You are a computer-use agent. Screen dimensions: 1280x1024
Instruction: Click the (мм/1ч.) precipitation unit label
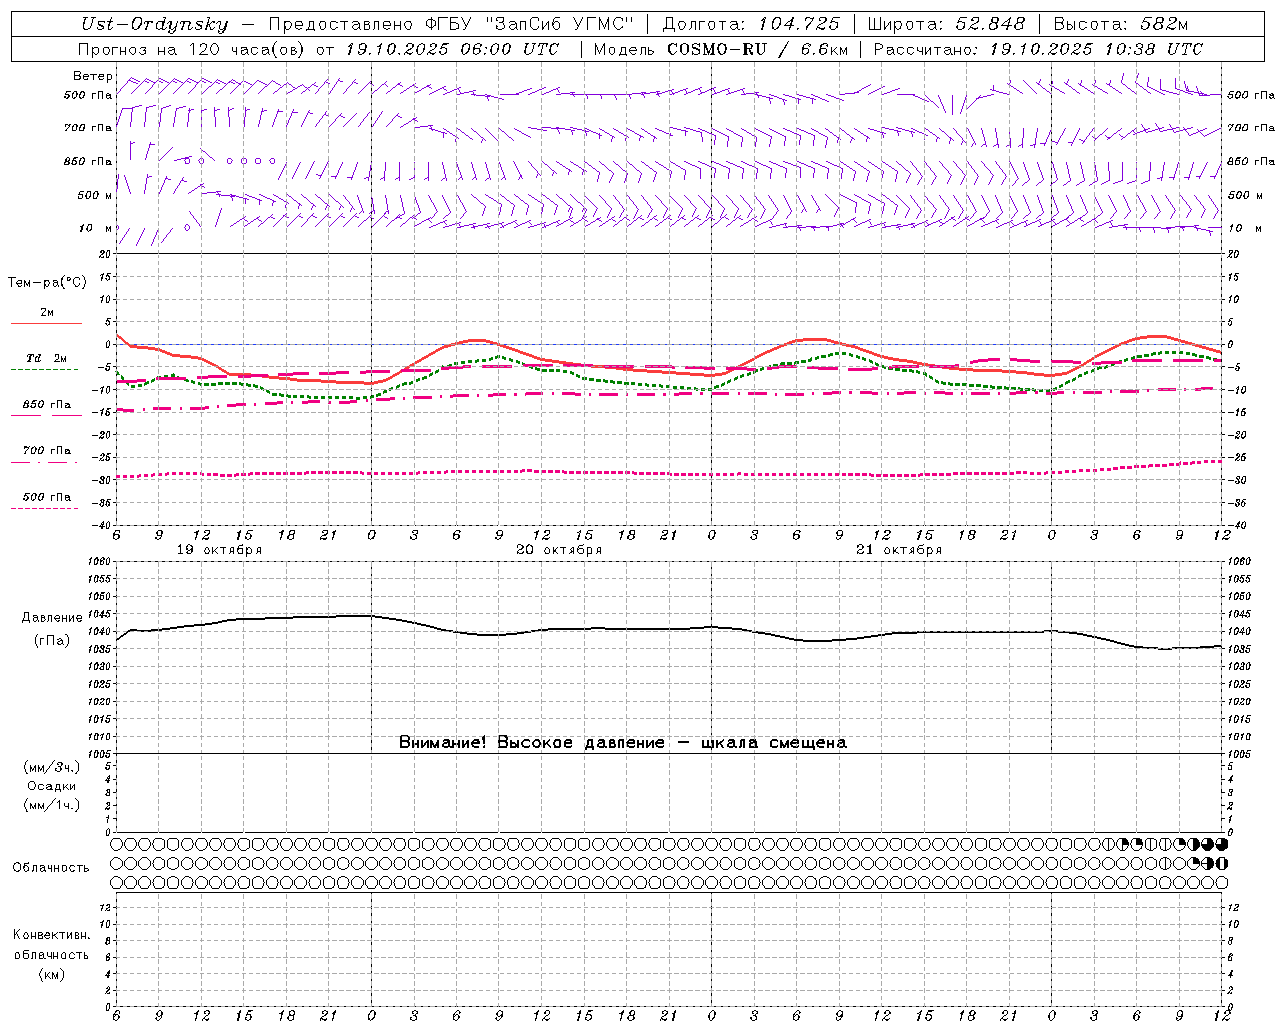pyautogui.click(x=52, y=805)
